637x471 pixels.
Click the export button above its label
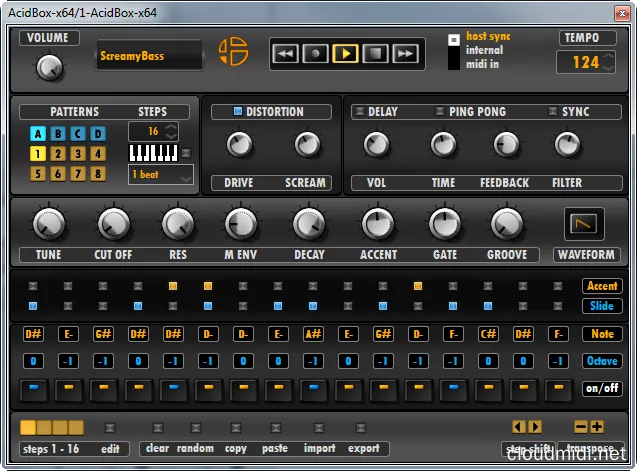(x=363, y=428)
